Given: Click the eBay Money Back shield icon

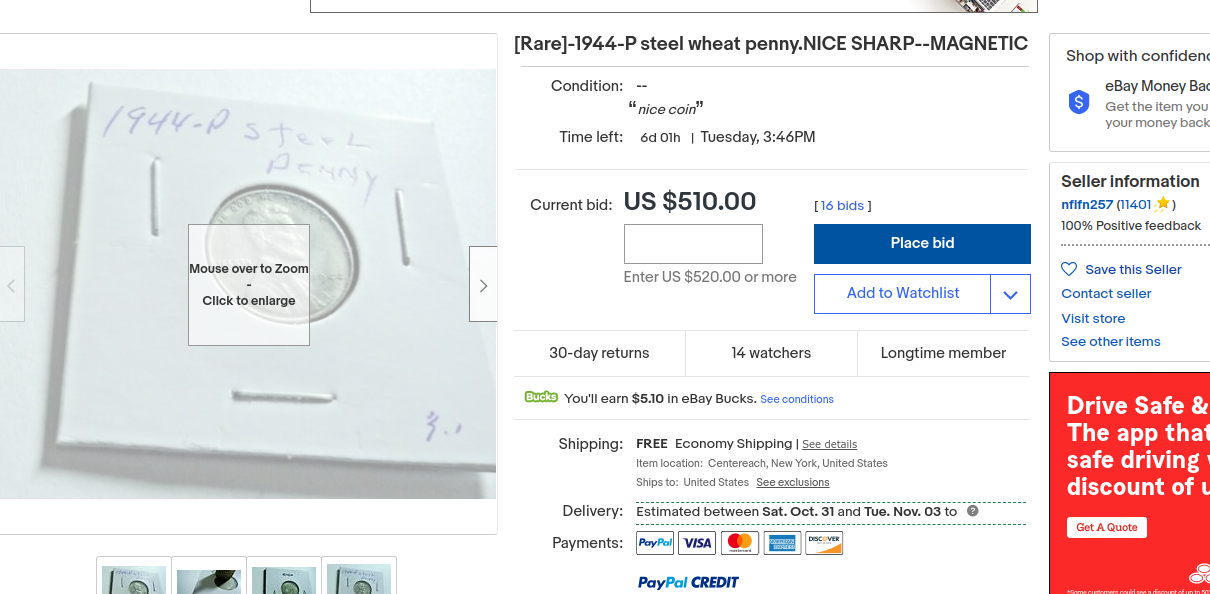Looking at the screenshot, I should [x=1079, y=101].
